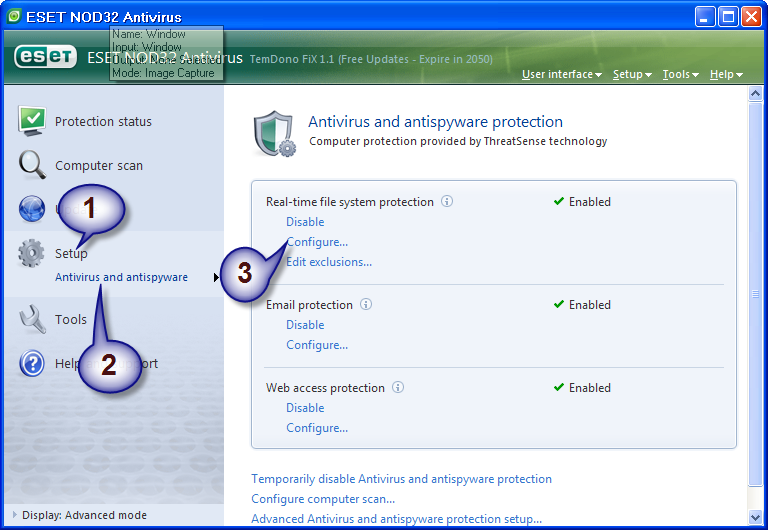Click Enabled status for Web access protection
The width and height of the screenshot is (768, 530).
(x=582, y=387)
